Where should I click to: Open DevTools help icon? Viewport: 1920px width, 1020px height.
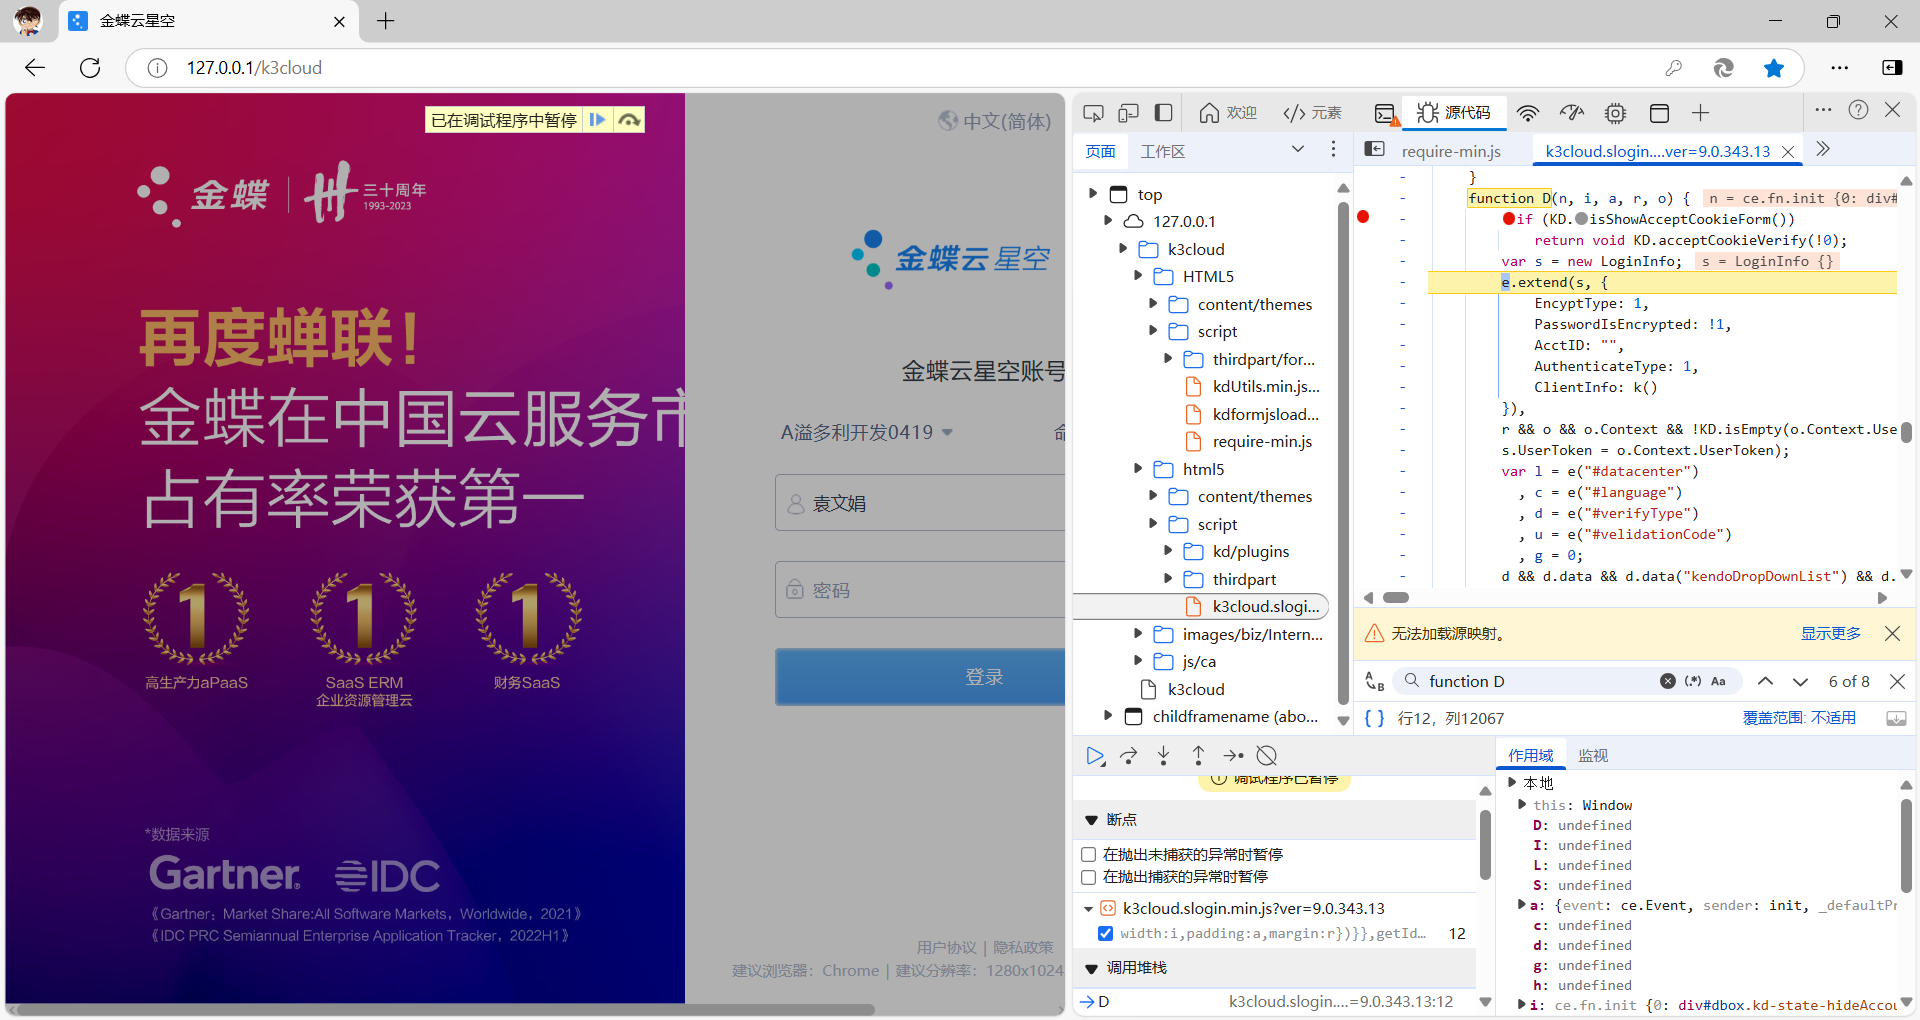1858,110
